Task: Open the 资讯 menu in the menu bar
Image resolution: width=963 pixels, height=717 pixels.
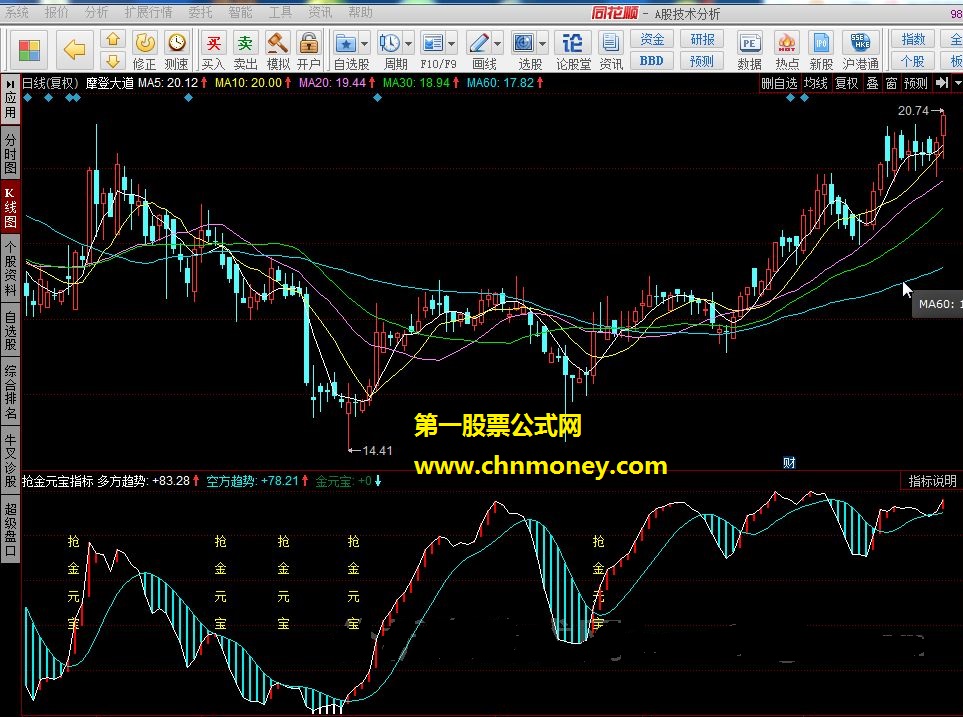Action: [320, 12]
